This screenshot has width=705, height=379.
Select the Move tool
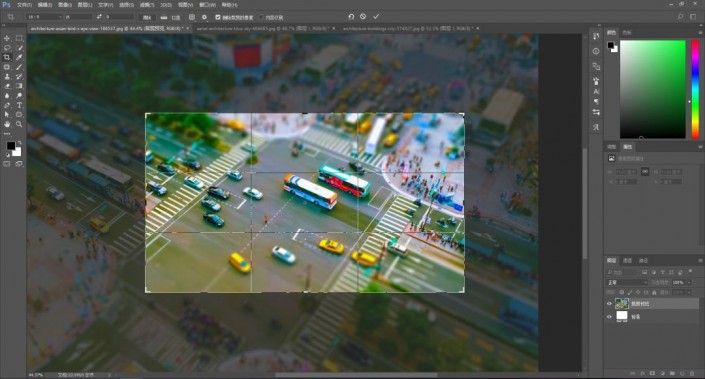pos(7,38)
